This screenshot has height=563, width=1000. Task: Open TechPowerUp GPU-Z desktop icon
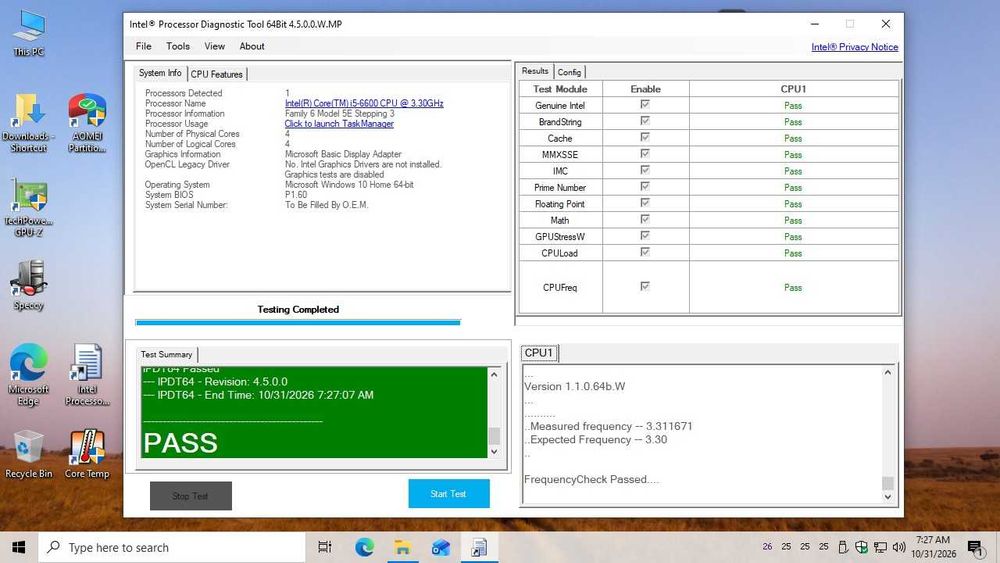(x=29, y=207)
